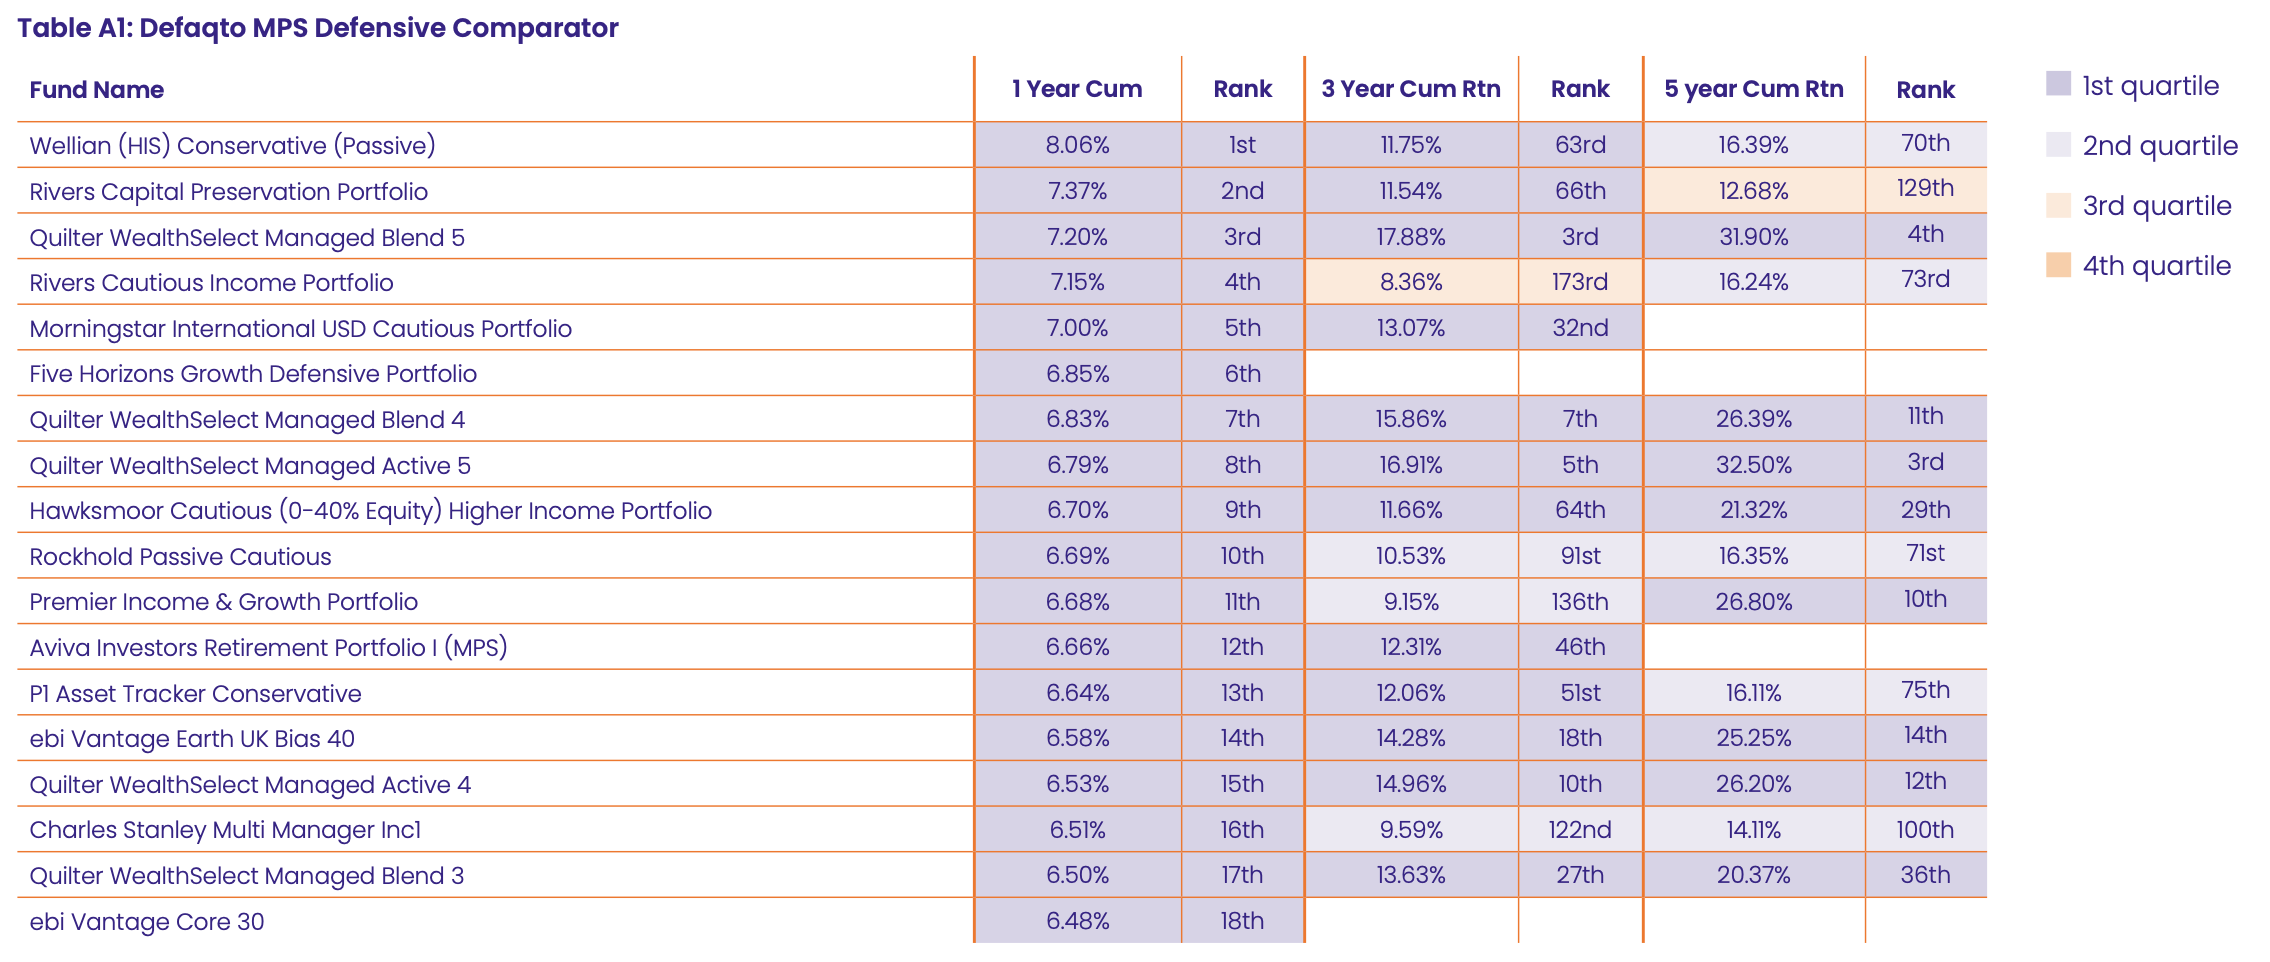Select the Rockhold Passive Cautious fund
The width and height of the screenshot is (2270, 962).
[180, 556]
